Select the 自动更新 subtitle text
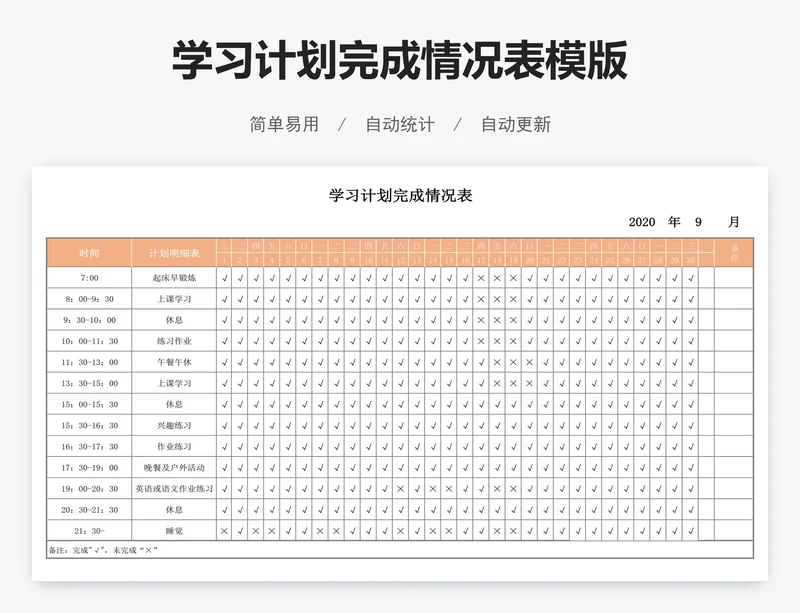800x613 pixels. click(x=516, y=124)
